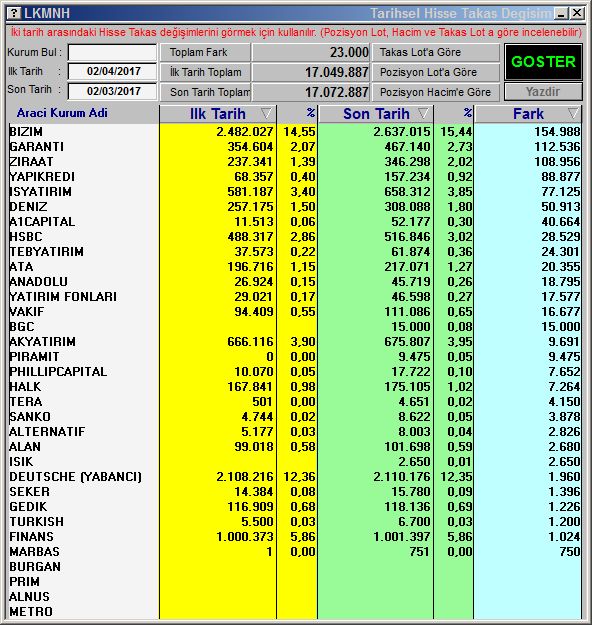Click the help question mark icon in title bar
Viewport: 592px width, 625px height.
(14, 13)
